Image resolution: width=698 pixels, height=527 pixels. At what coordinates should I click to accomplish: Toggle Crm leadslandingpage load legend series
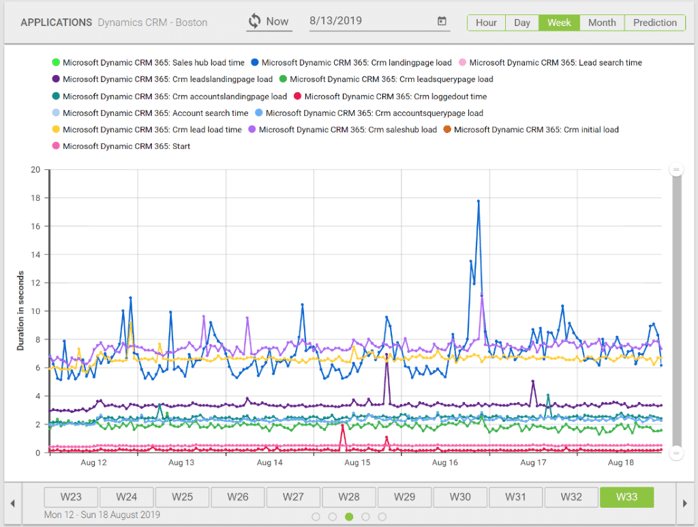click(x=162, y=79)
